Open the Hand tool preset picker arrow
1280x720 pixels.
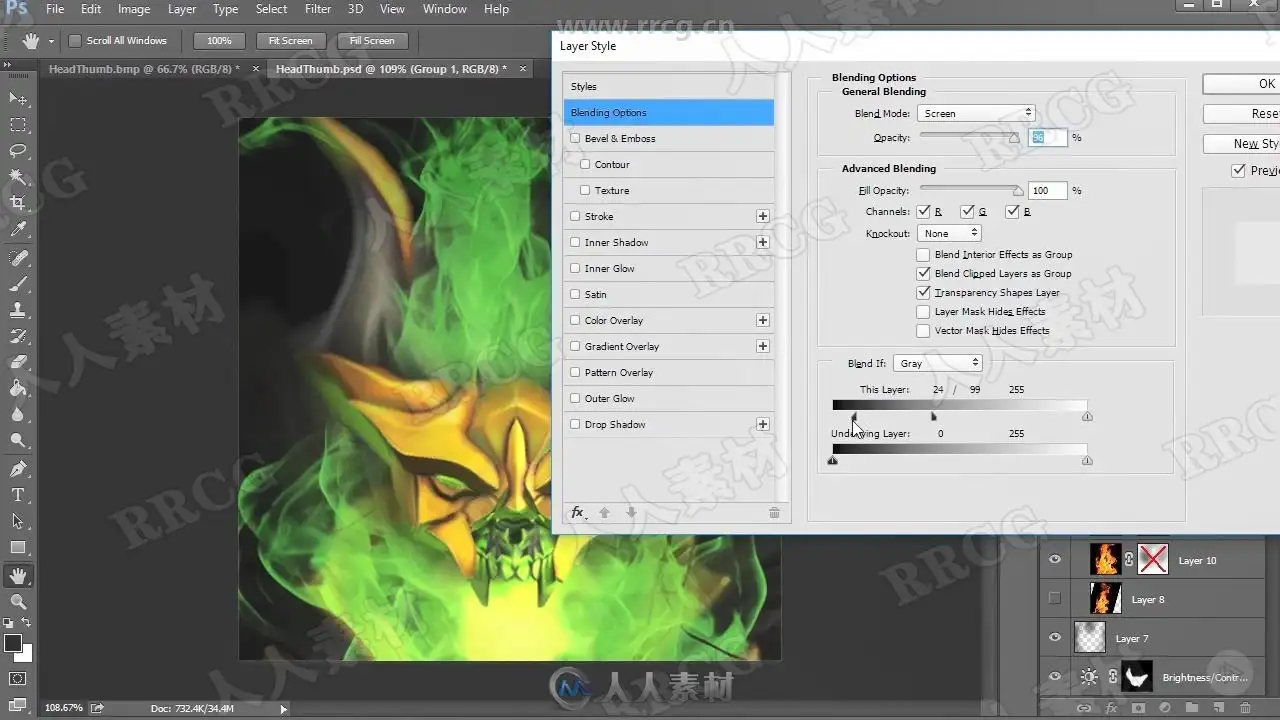coord(51,42)
